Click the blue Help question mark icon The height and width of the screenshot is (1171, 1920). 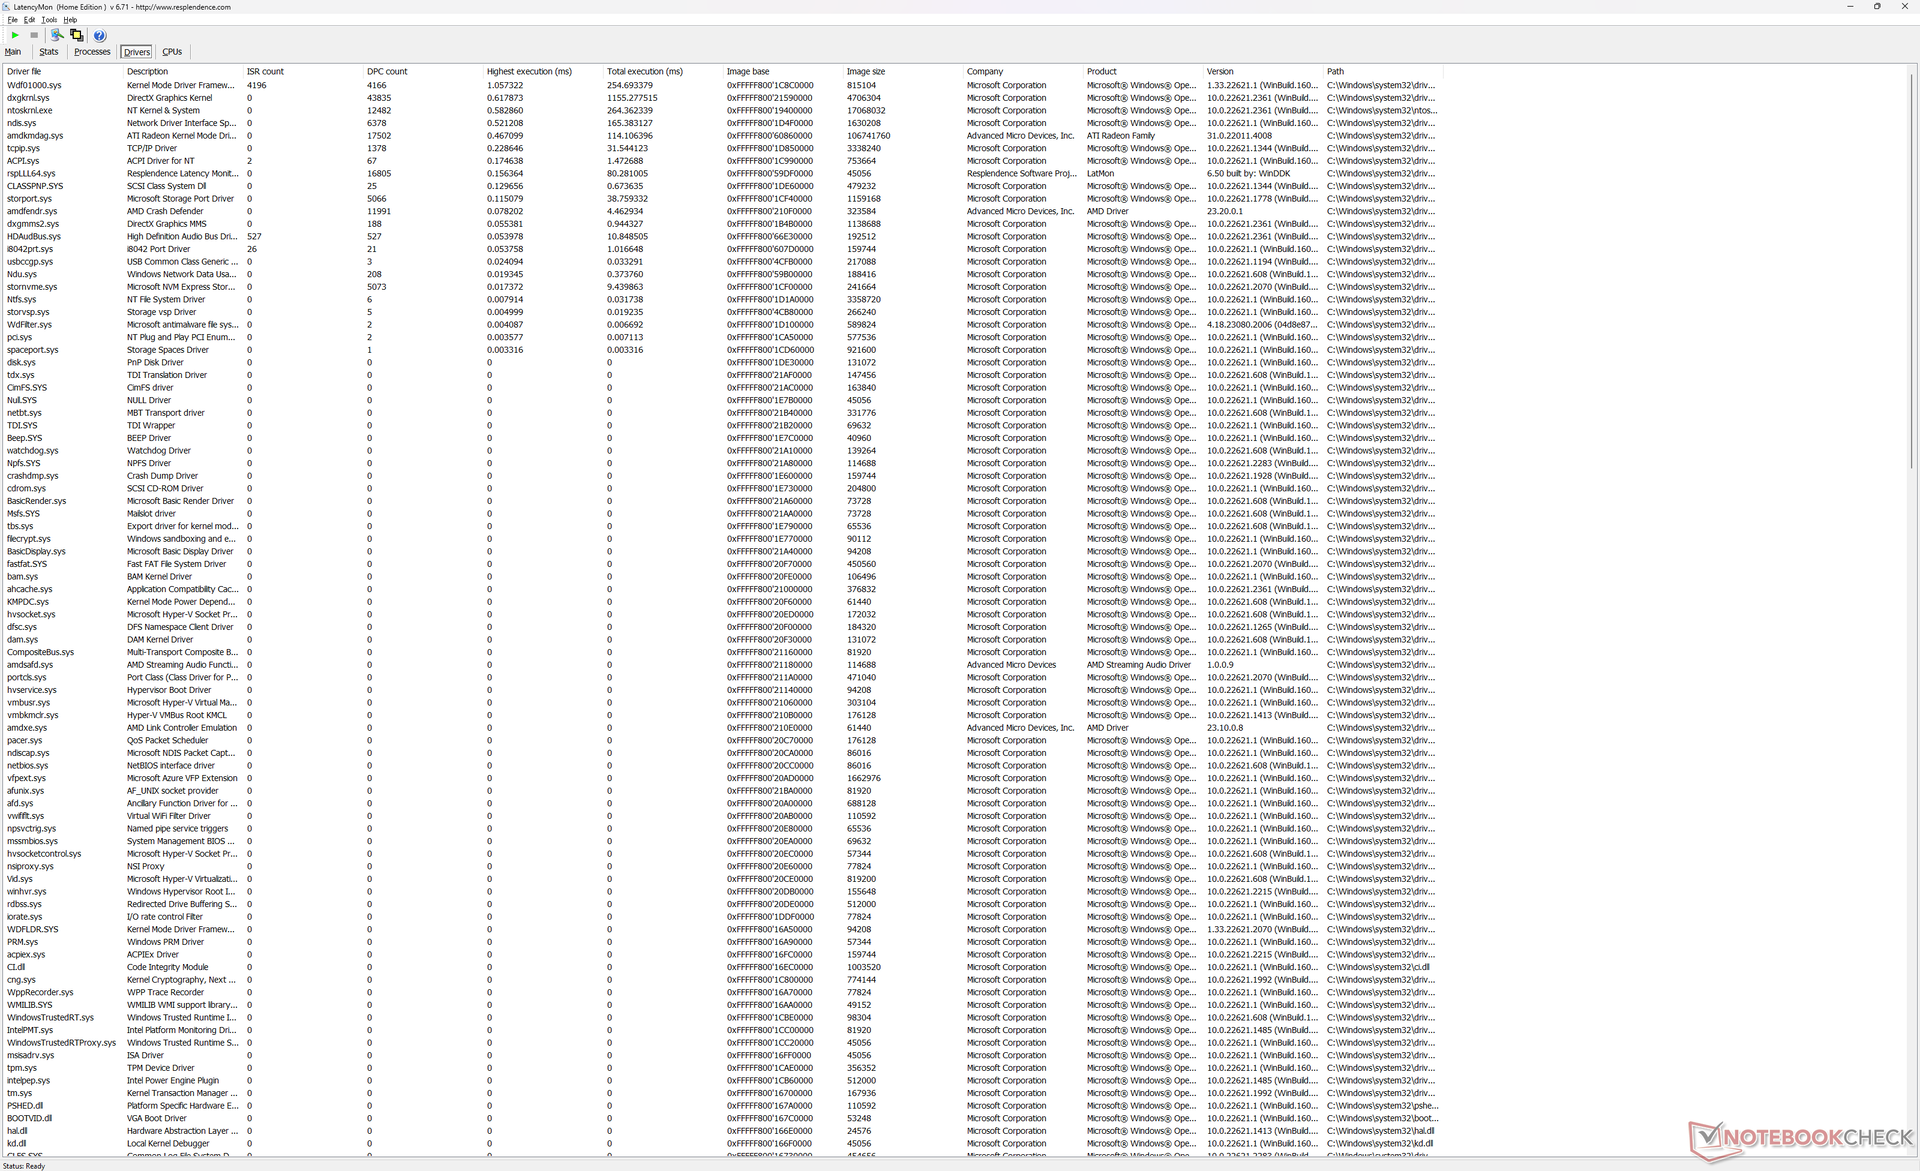pos(99,35)
